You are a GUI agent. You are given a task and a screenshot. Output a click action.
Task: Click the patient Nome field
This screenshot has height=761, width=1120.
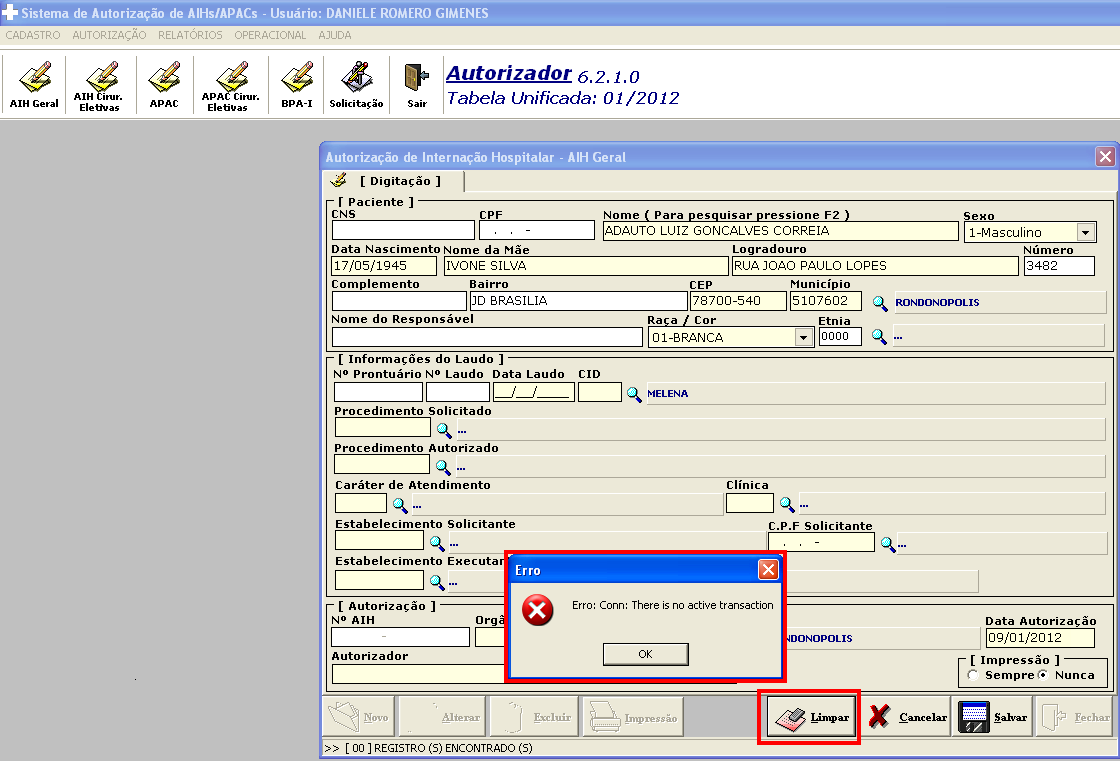tap(780, 231)
